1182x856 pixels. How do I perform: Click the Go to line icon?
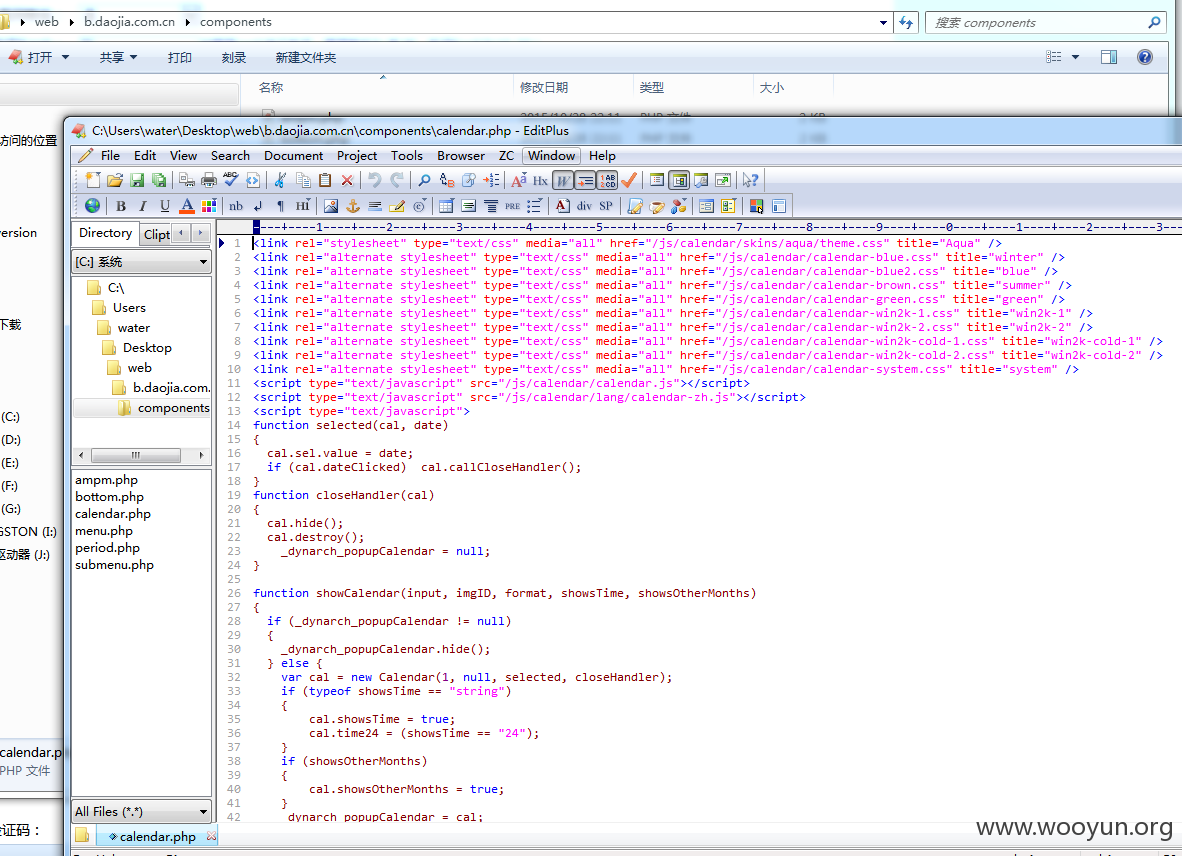(491, 180)
